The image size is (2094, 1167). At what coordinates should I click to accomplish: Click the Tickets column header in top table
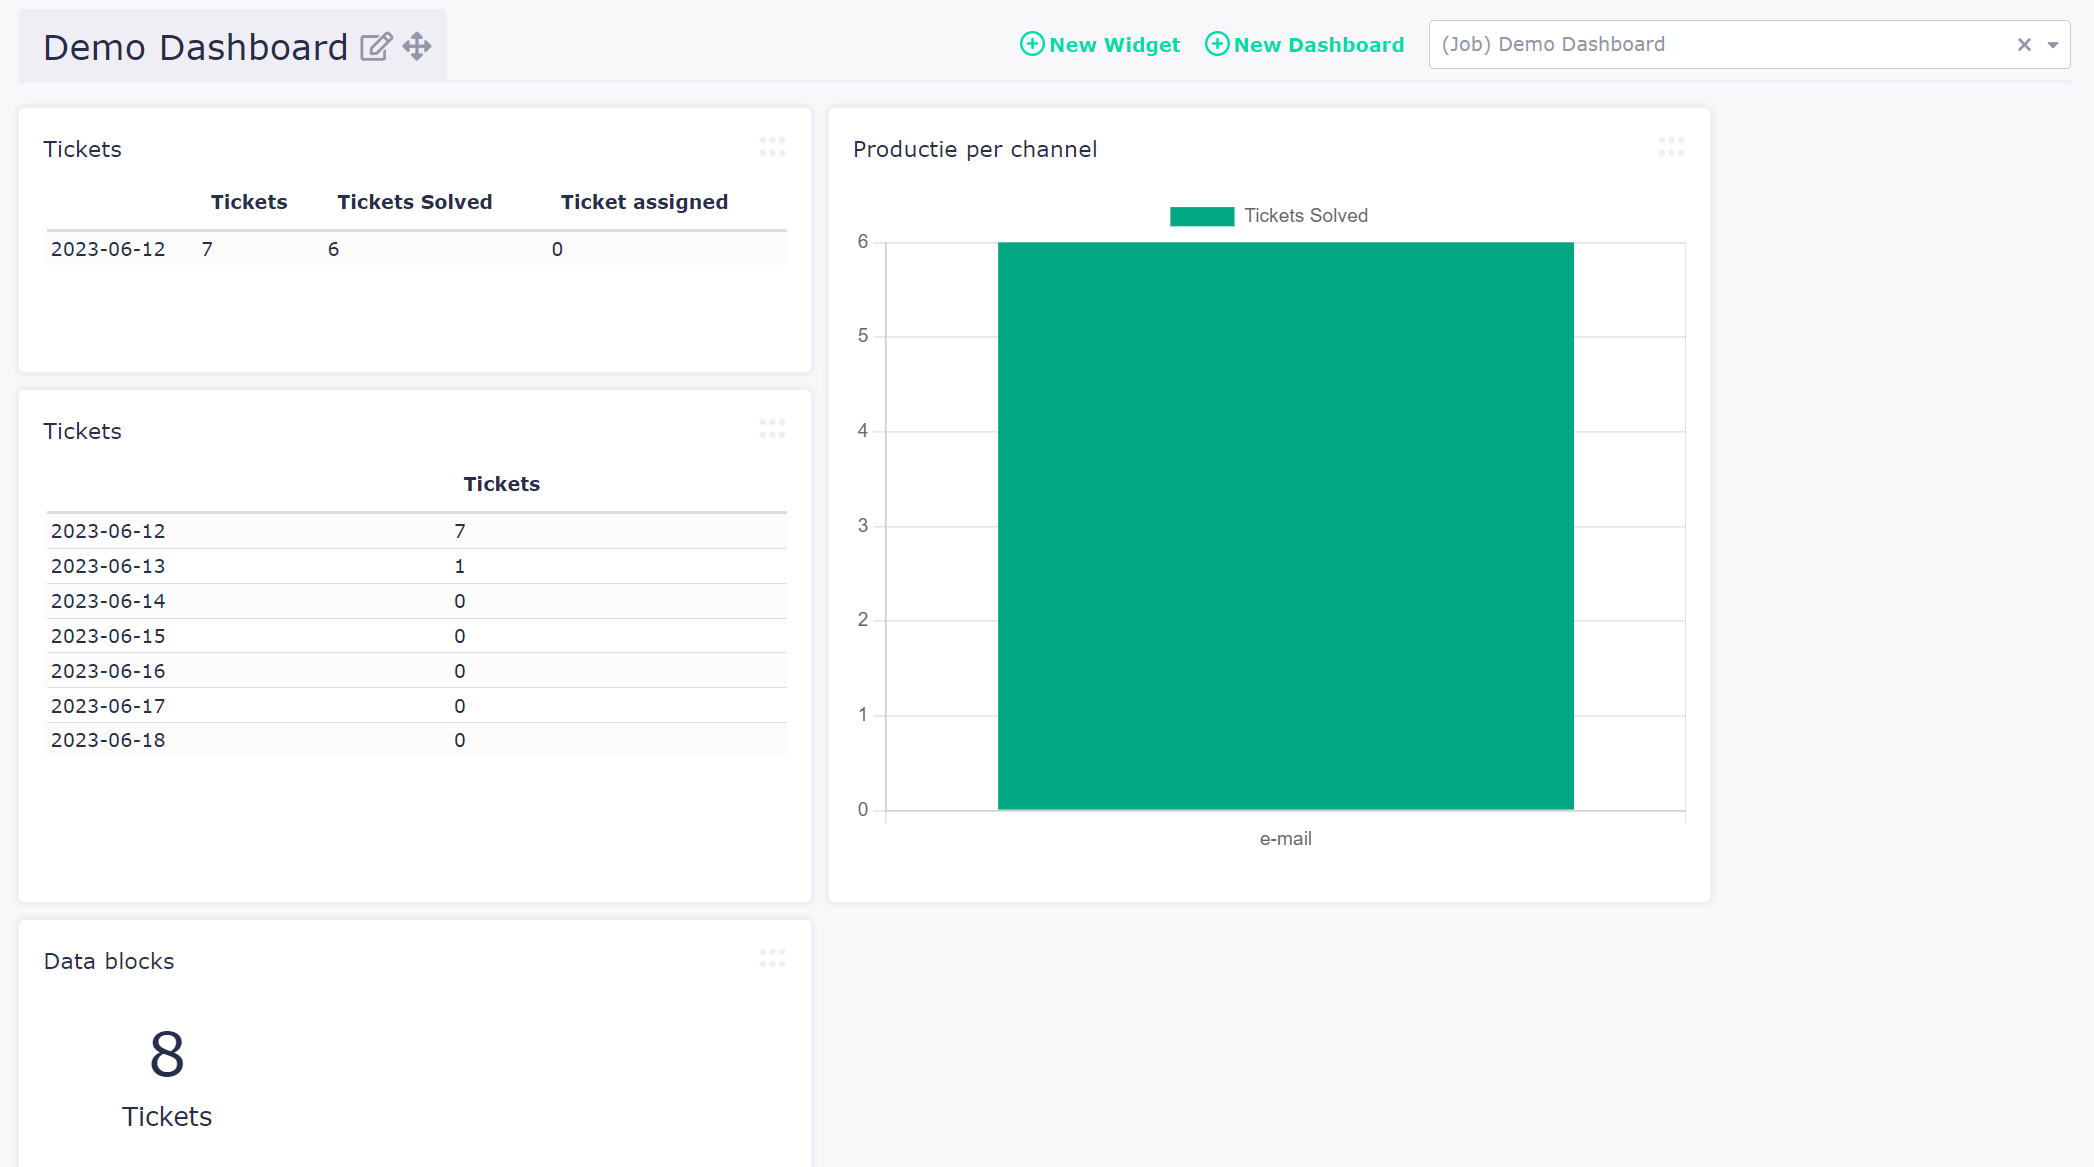(x=249, y=202)
